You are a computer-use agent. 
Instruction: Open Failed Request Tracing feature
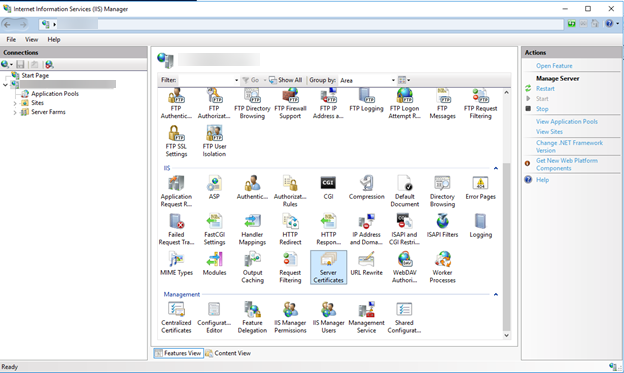(x=176, y=230)
